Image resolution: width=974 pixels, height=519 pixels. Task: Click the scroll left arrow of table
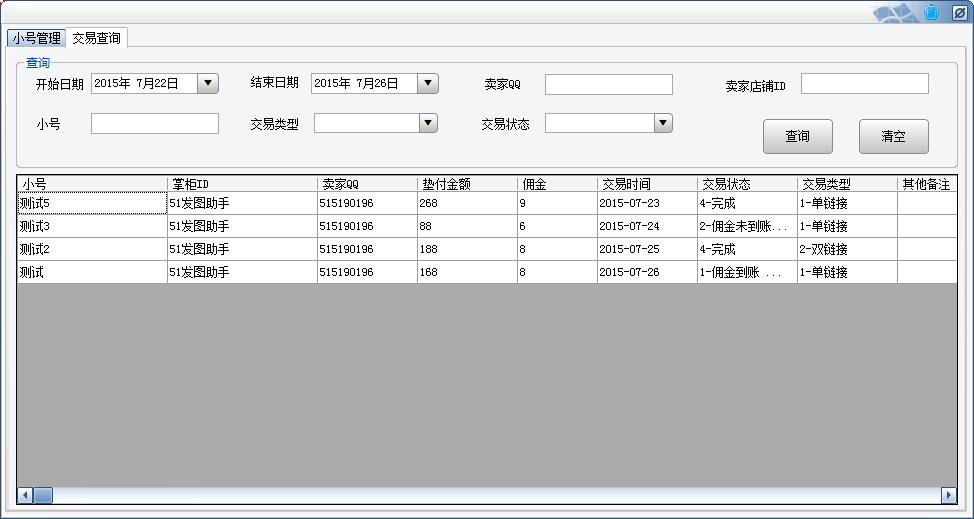pos(25,495)
